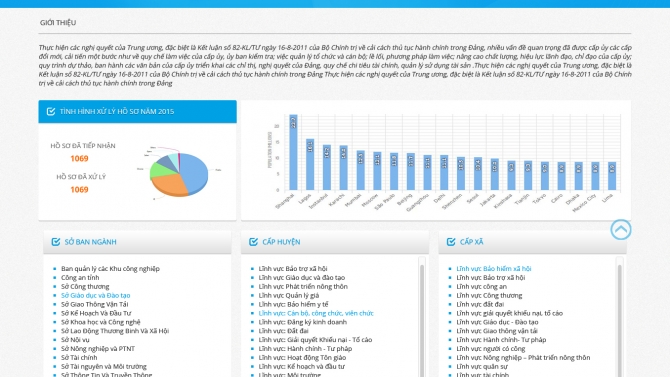Open Lĩnh vực quân sự link
The height and width of the screenshot is (377, 670).
pos(482,366)
